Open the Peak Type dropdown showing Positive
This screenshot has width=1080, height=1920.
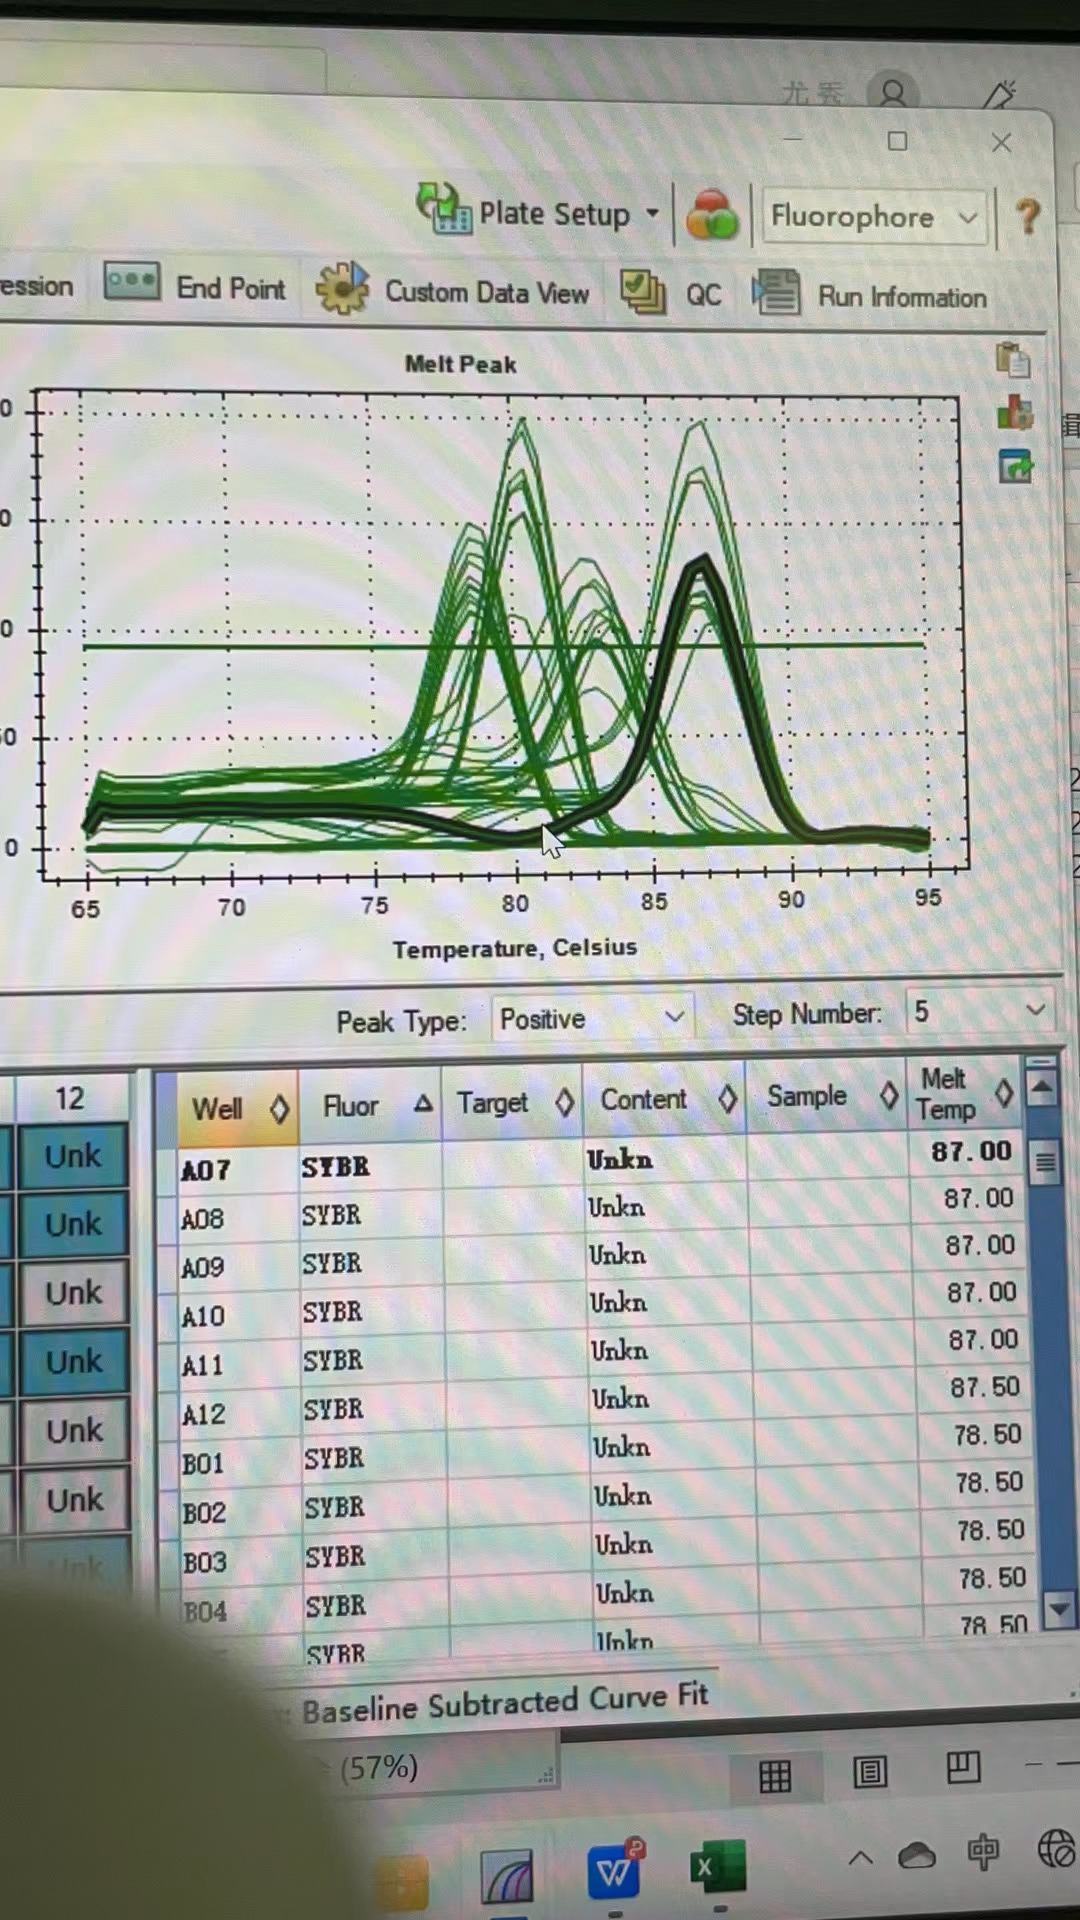click(x=593, y=1019)
